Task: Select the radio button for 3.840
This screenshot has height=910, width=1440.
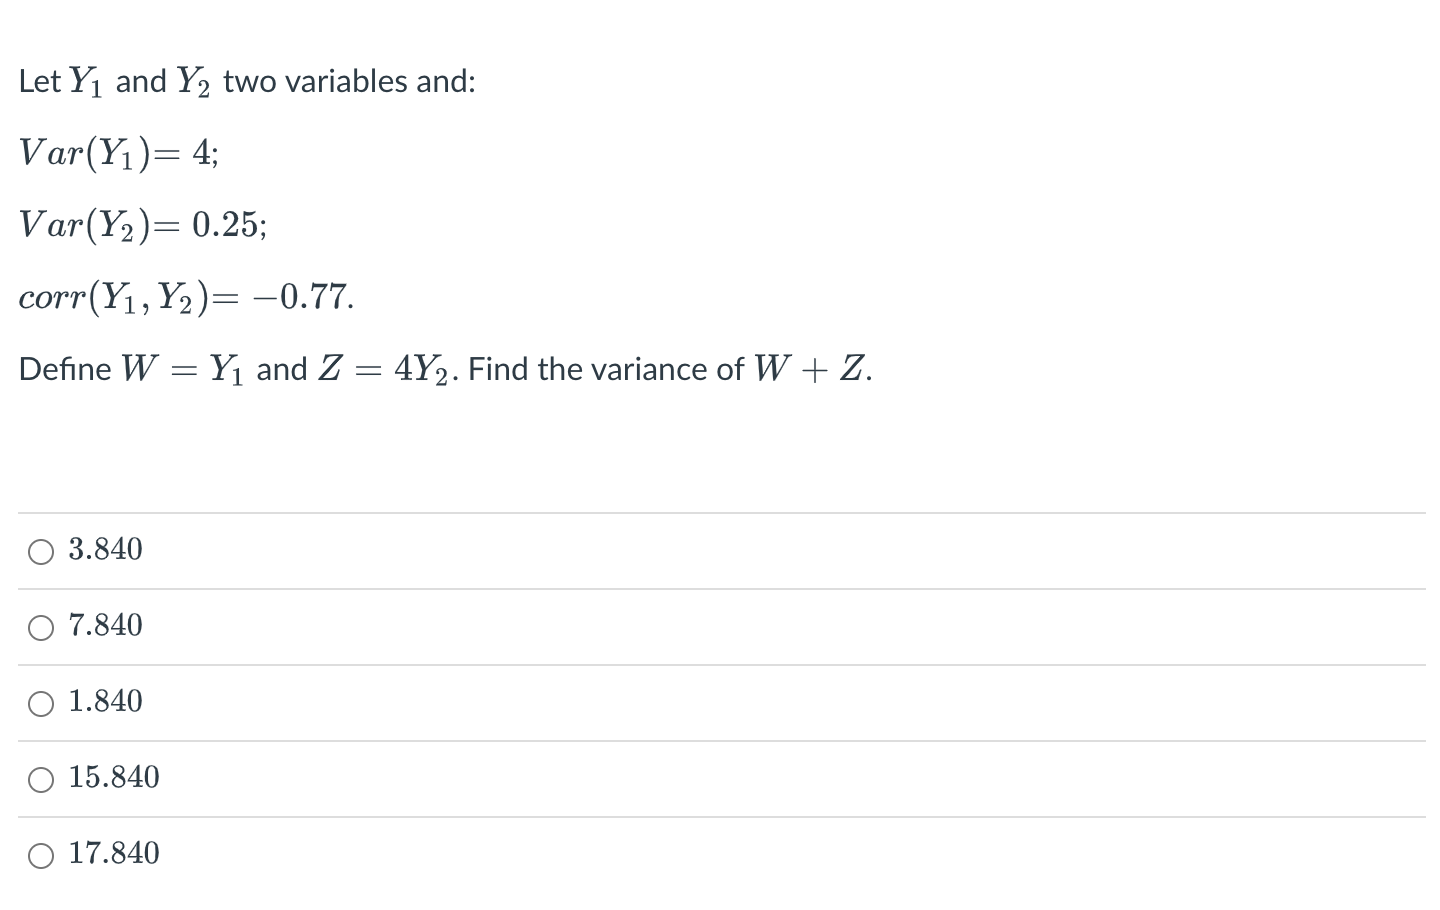Action: [40, 550]
